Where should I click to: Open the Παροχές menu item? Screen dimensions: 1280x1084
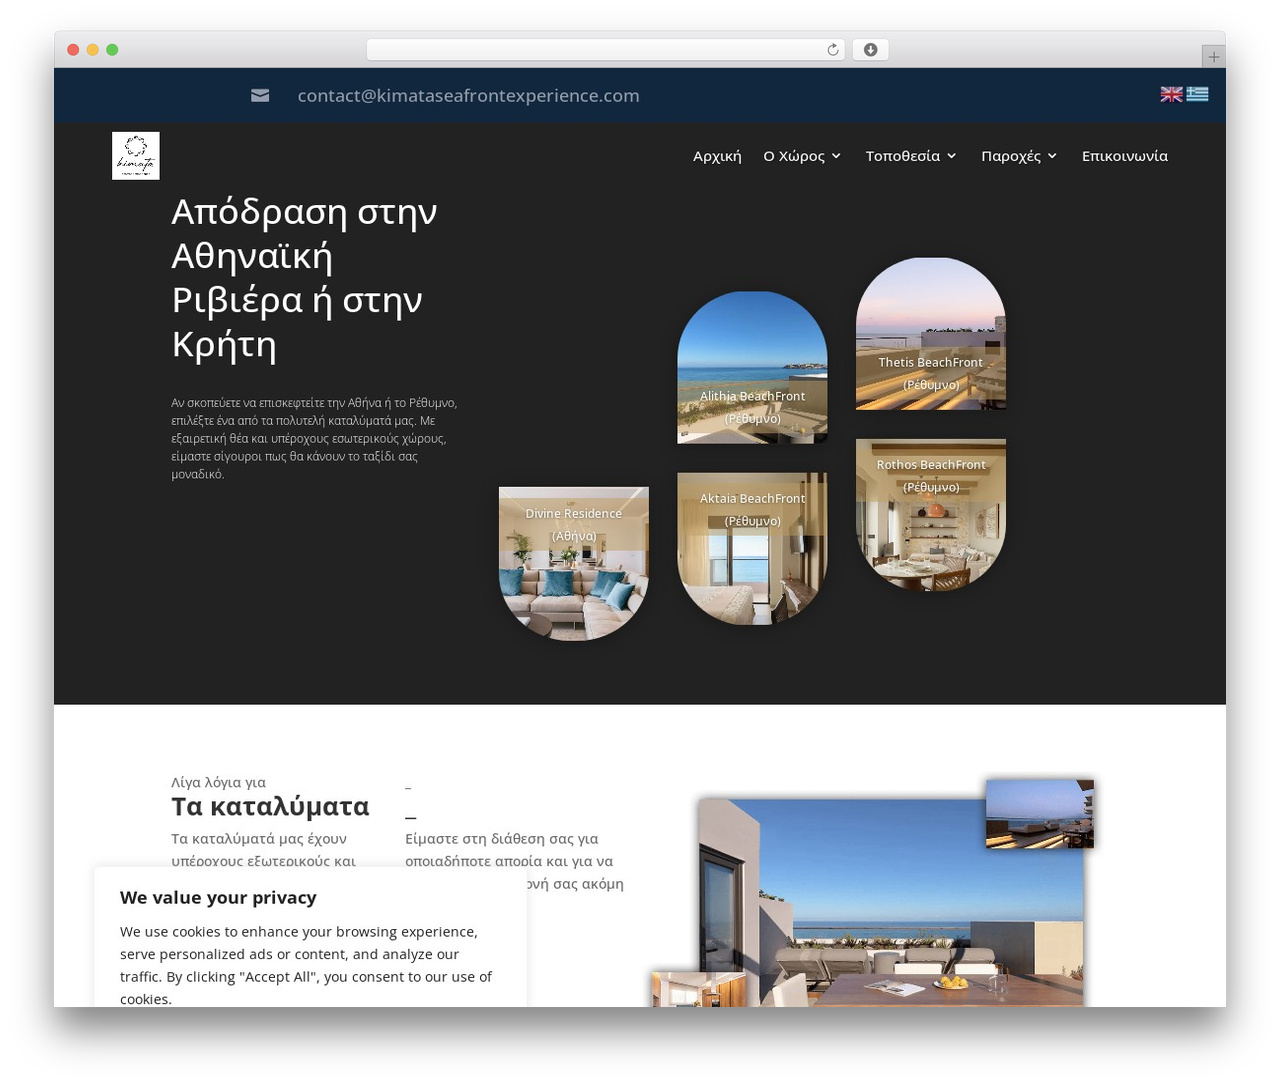coord(1011,156)
